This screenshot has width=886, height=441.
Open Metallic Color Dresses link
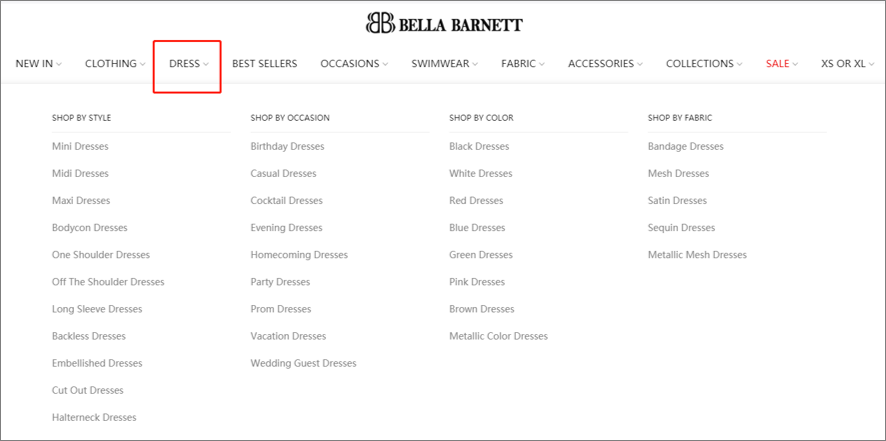[x=498, y=336]
